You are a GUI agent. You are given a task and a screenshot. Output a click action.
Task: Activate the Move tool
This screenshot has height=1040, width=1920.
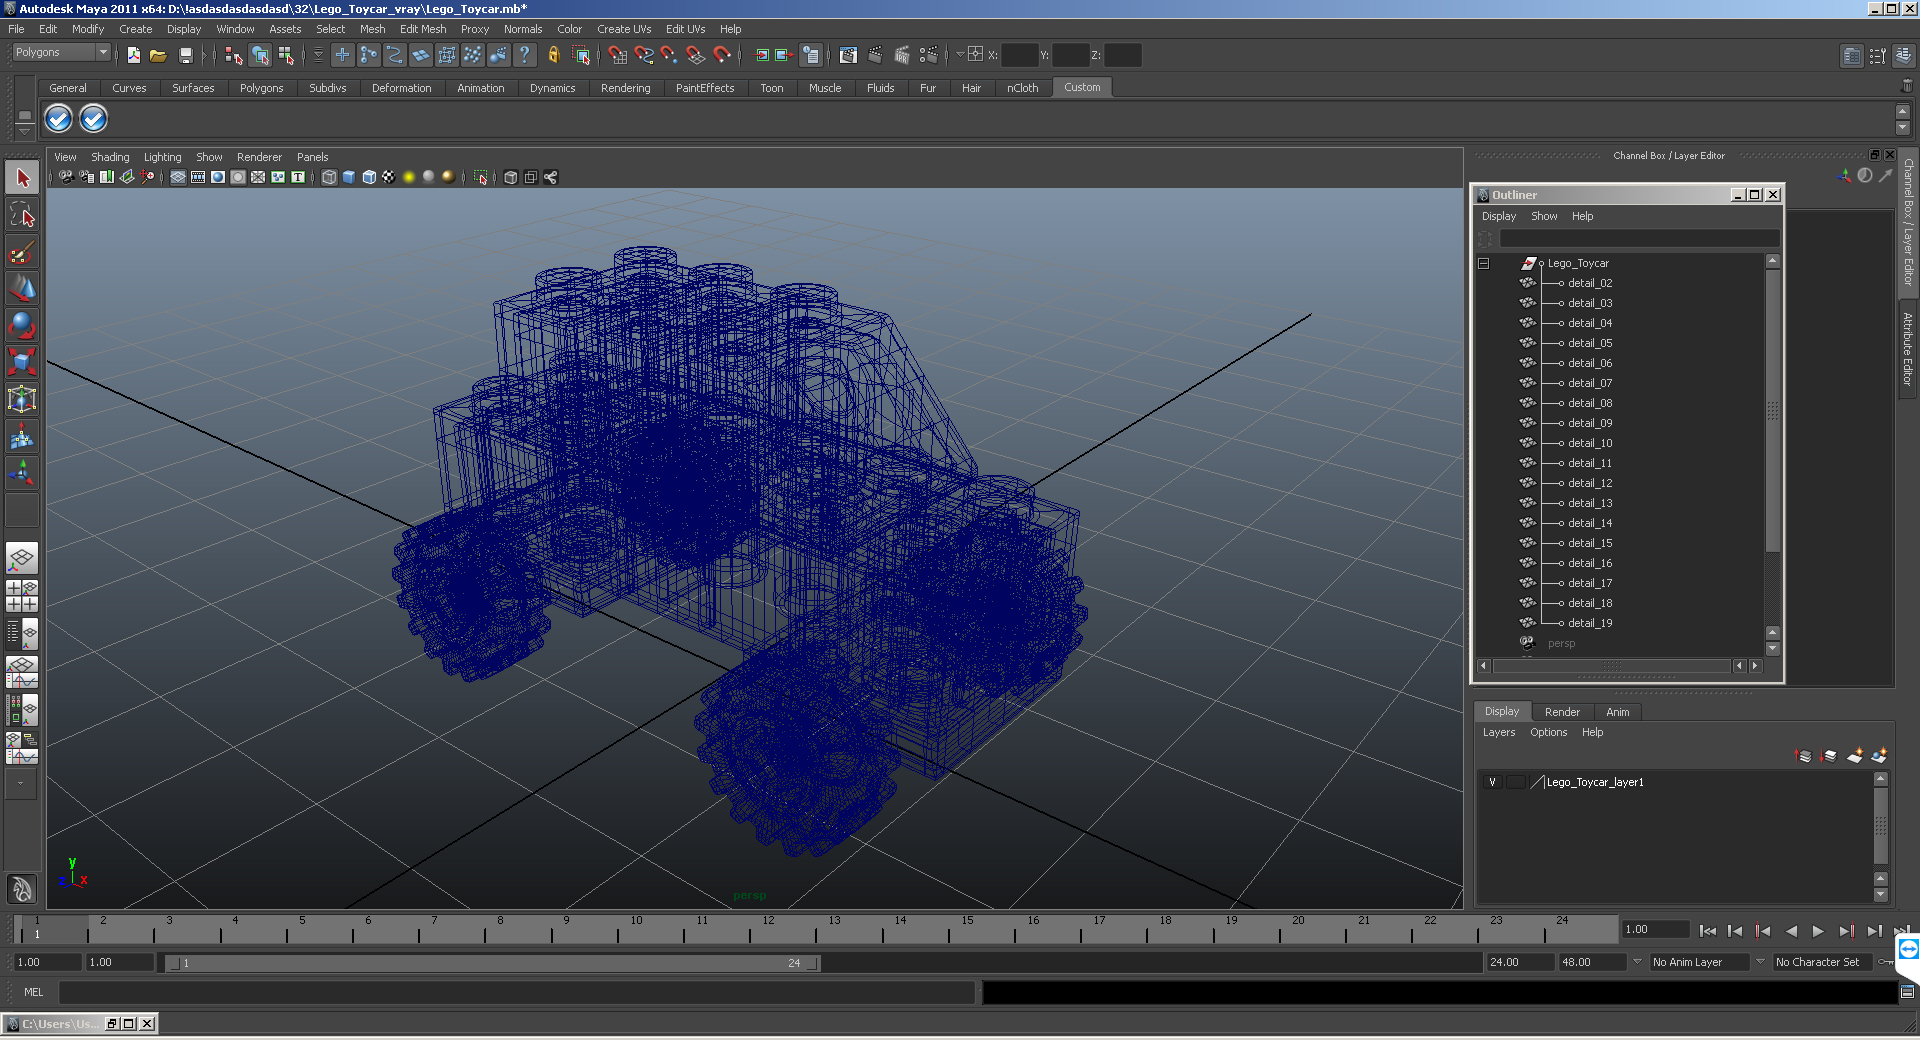tap(22, 288)
